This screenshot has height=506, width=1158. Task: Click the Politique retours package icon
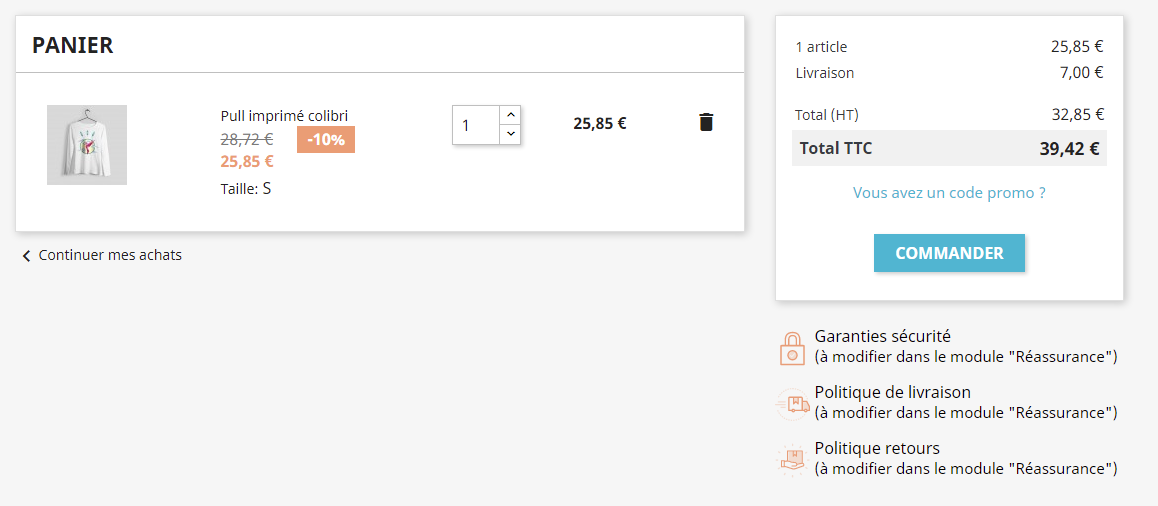792,459
